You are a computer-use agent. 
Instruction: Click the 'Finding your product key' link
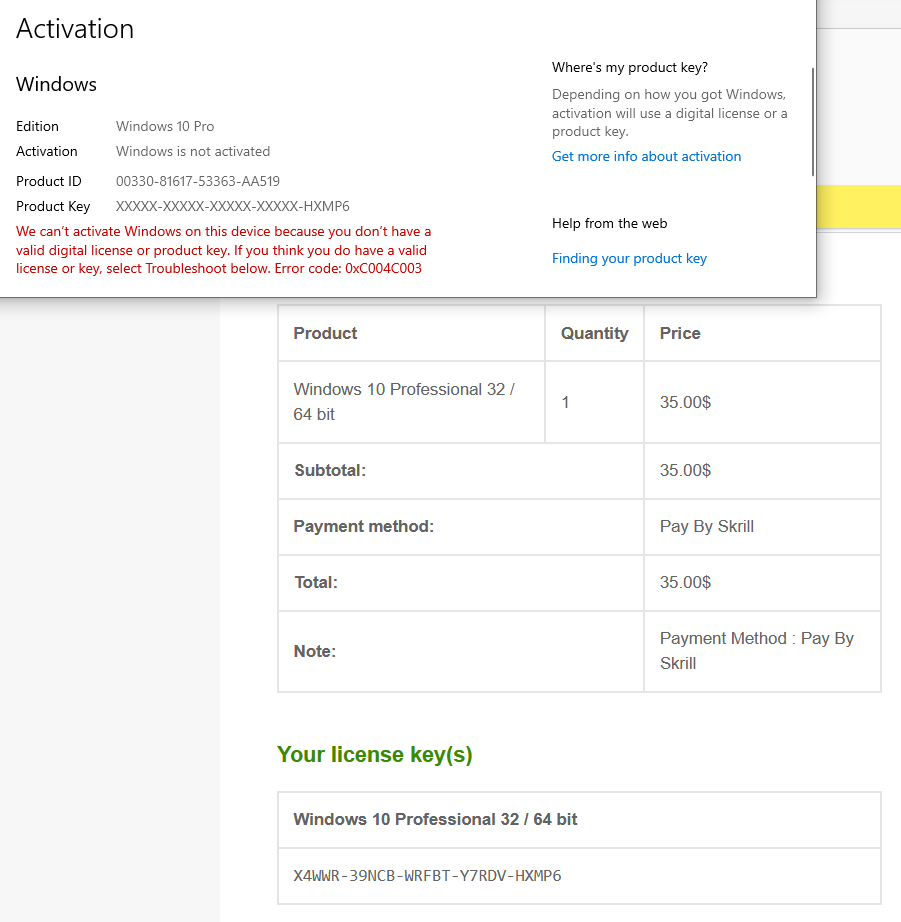click(629, 258)
